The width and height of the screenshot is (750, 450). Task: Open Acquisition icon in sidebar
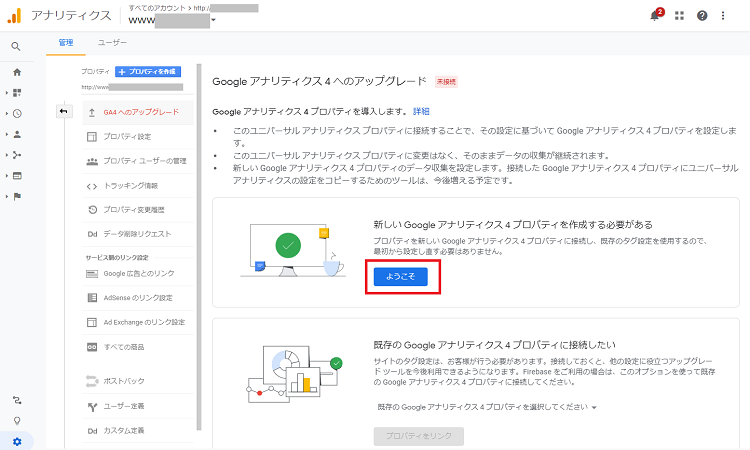17,155
